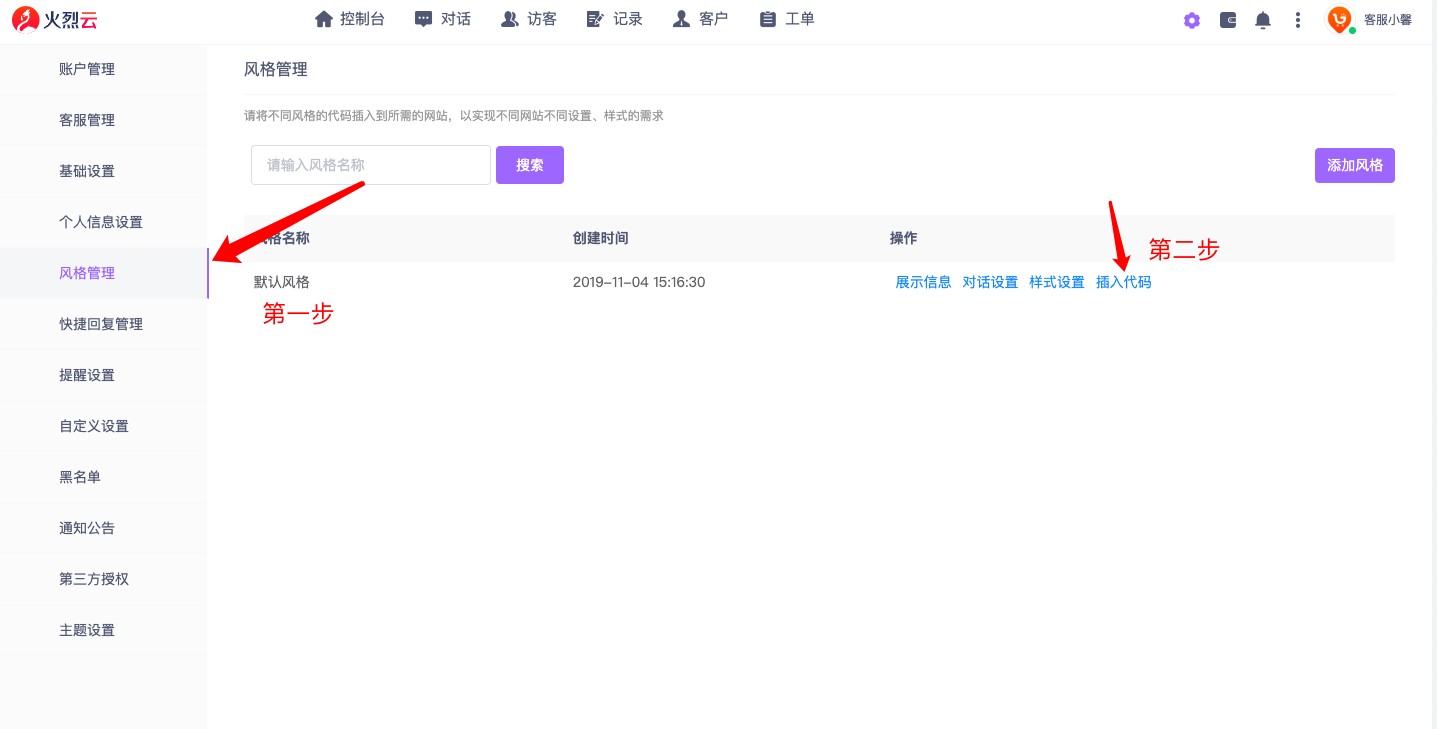Screen dimensions: 1437x729
Task: Click 对话设置 link in default style row
Action: click(990, 282)
